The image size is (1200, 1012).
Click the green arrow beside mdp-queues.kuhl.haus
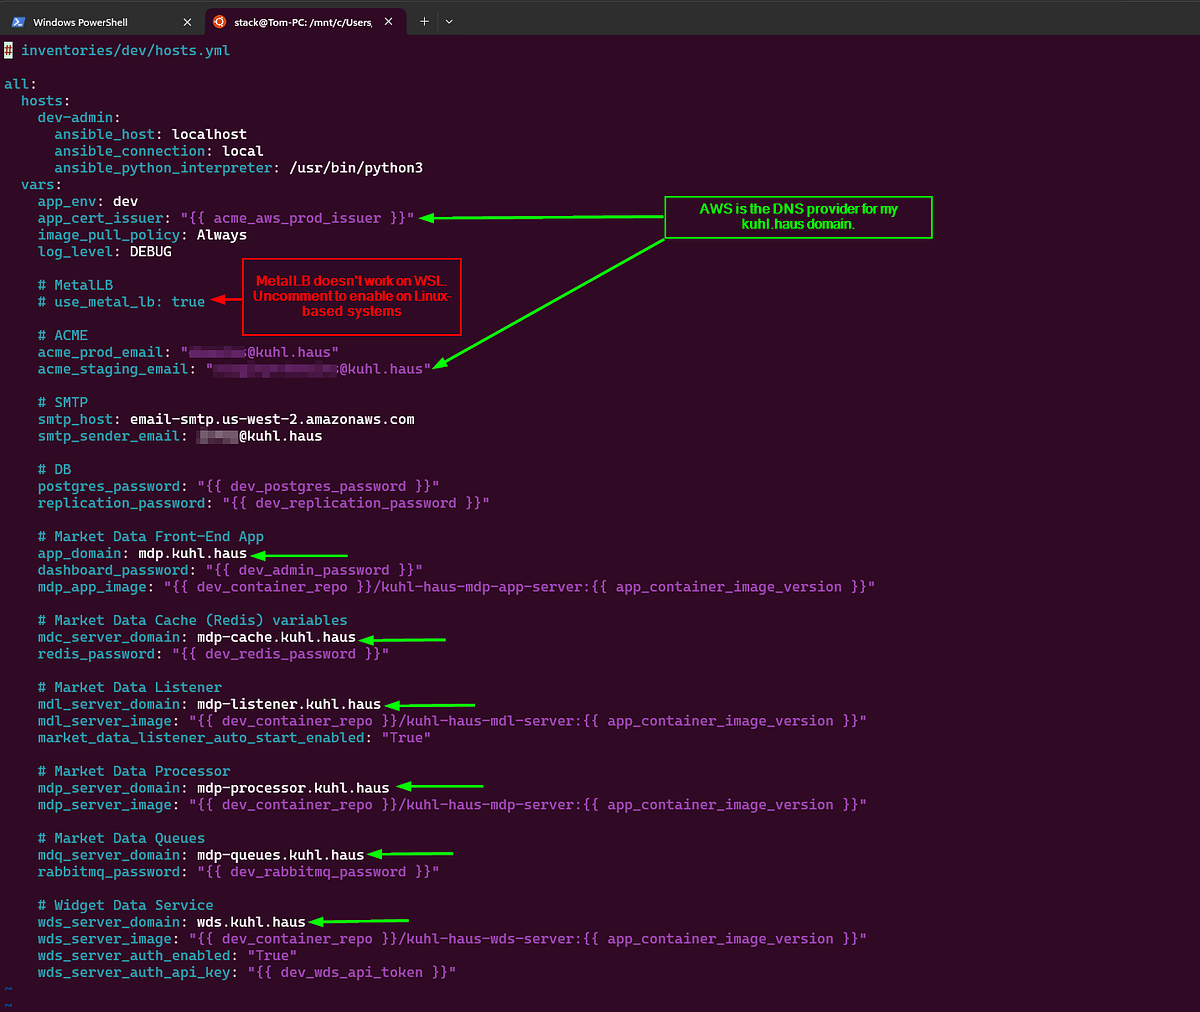[x=410, y=854]
